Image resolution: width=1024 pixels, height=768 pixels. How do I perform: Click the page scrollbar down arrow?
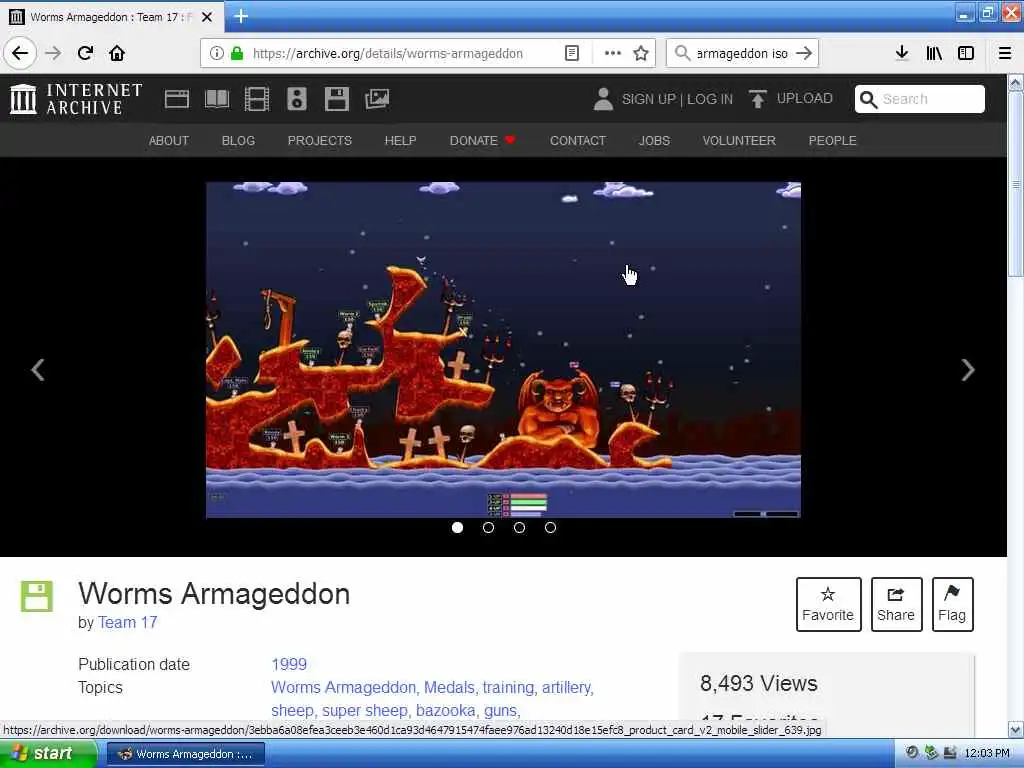tap(1016, 729)
